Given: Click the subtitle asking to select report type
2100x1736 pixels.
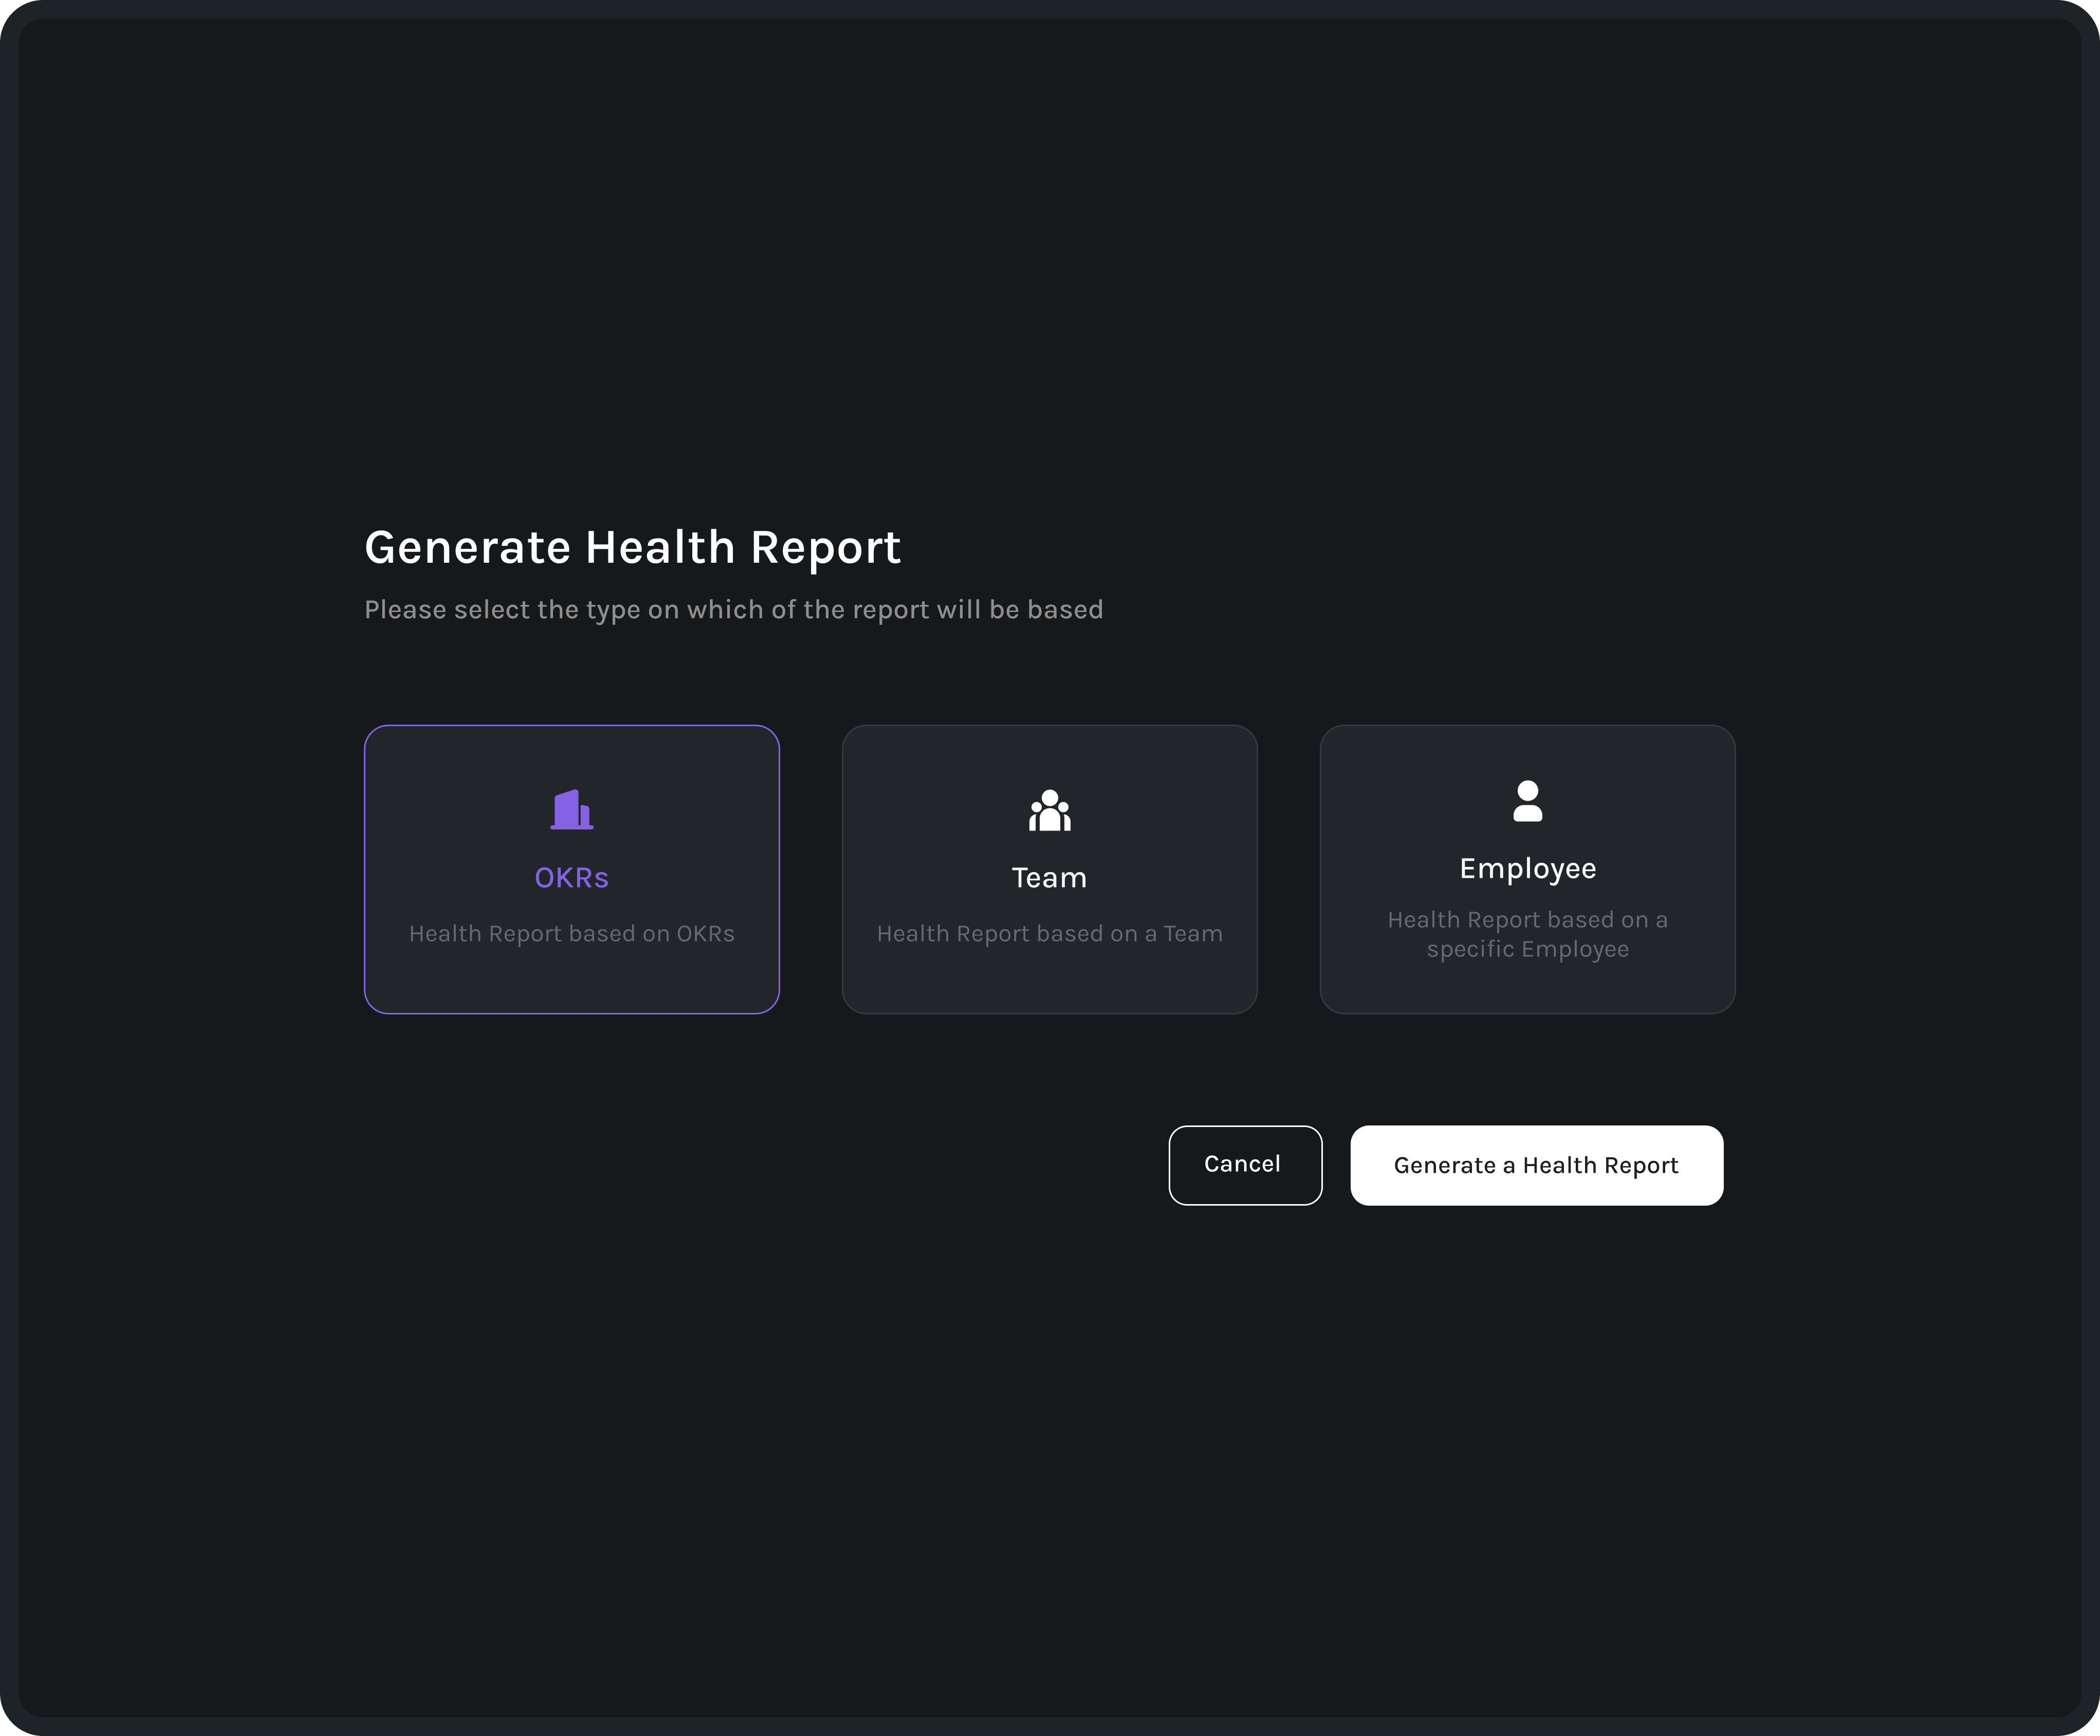Looking at the screenshot, I should coord(733,609).
